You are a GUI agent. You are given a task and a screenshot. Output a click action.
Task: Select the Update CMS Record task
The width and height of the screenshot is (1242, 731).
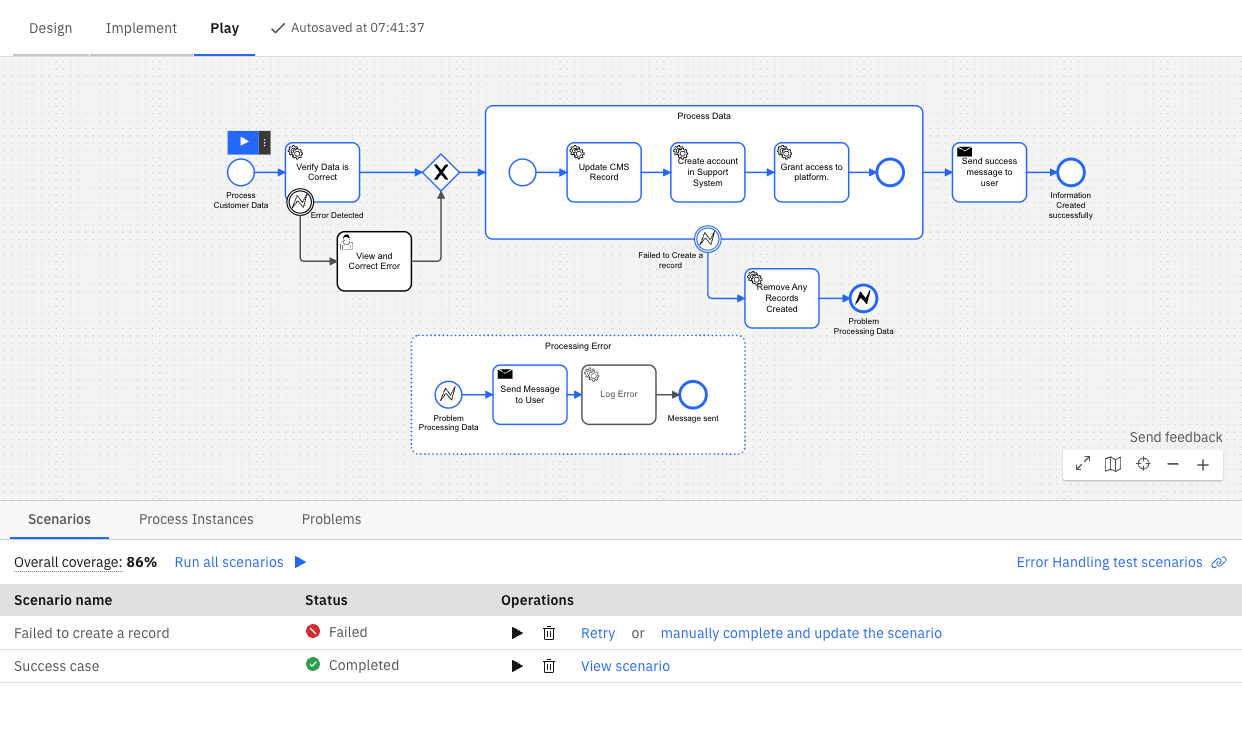(x=604, y=172)
